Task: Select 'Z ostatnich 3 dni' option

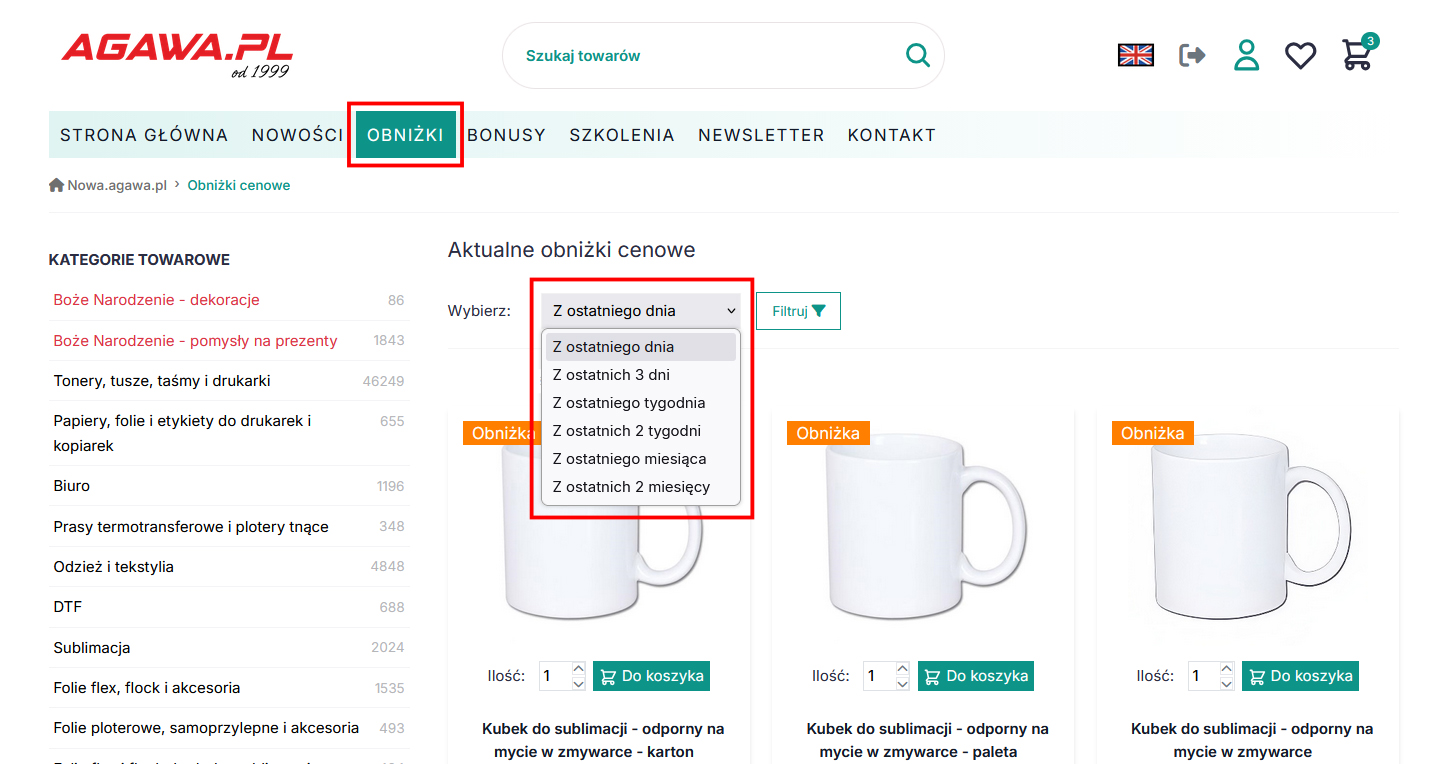Action: click(x=611, y=375)
